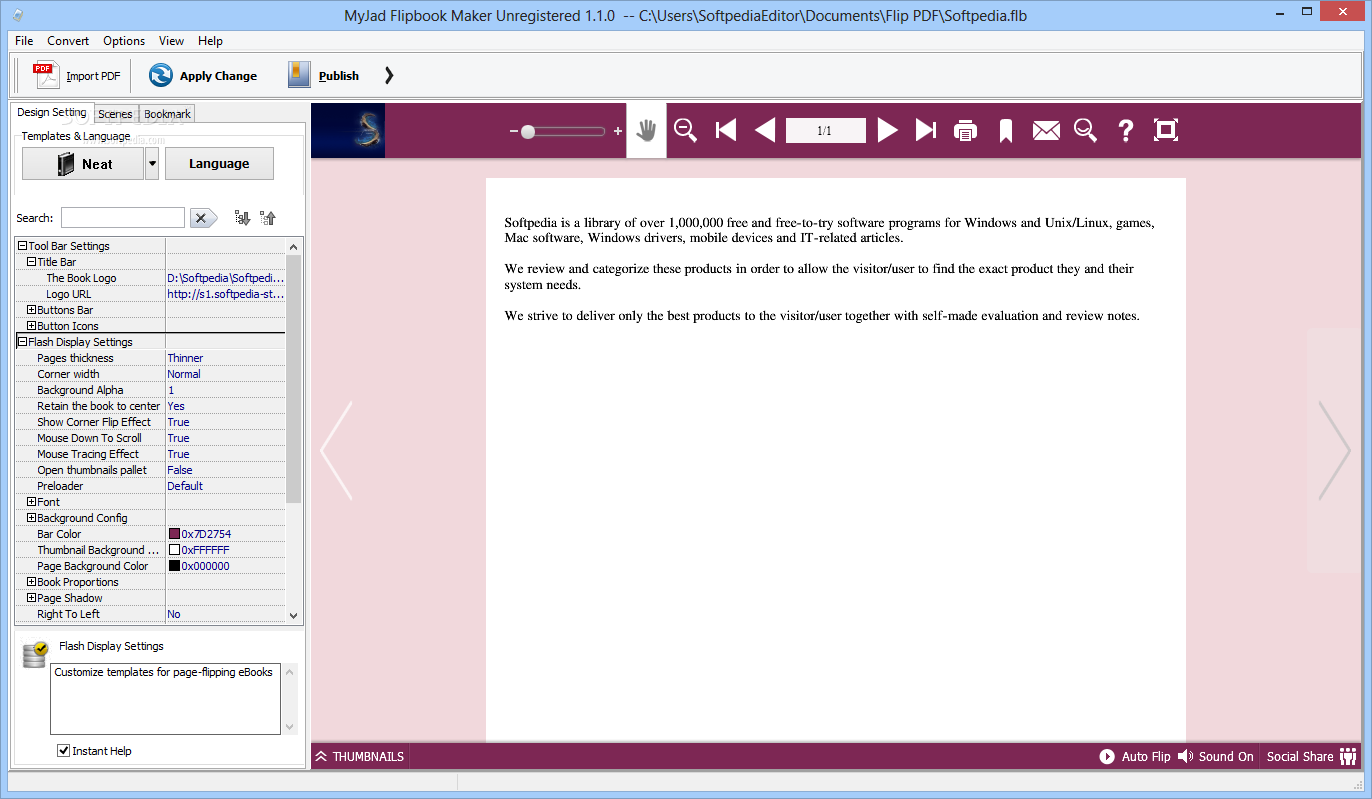Viewport: 1372px width, 799px height.
Task: Click the email envelope icon
Action: coord(1046,130)
